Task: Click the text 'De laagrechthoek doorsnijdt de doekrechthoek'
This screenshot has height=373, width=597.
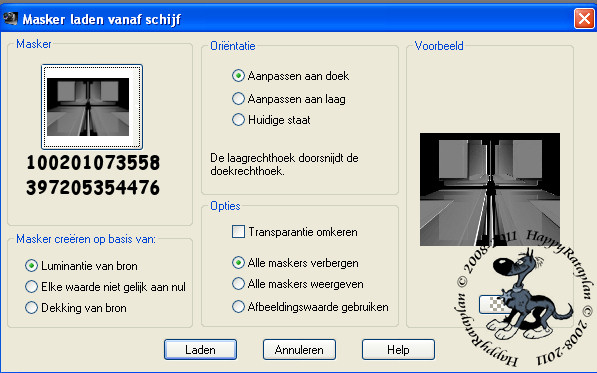Action: point(284,164)
